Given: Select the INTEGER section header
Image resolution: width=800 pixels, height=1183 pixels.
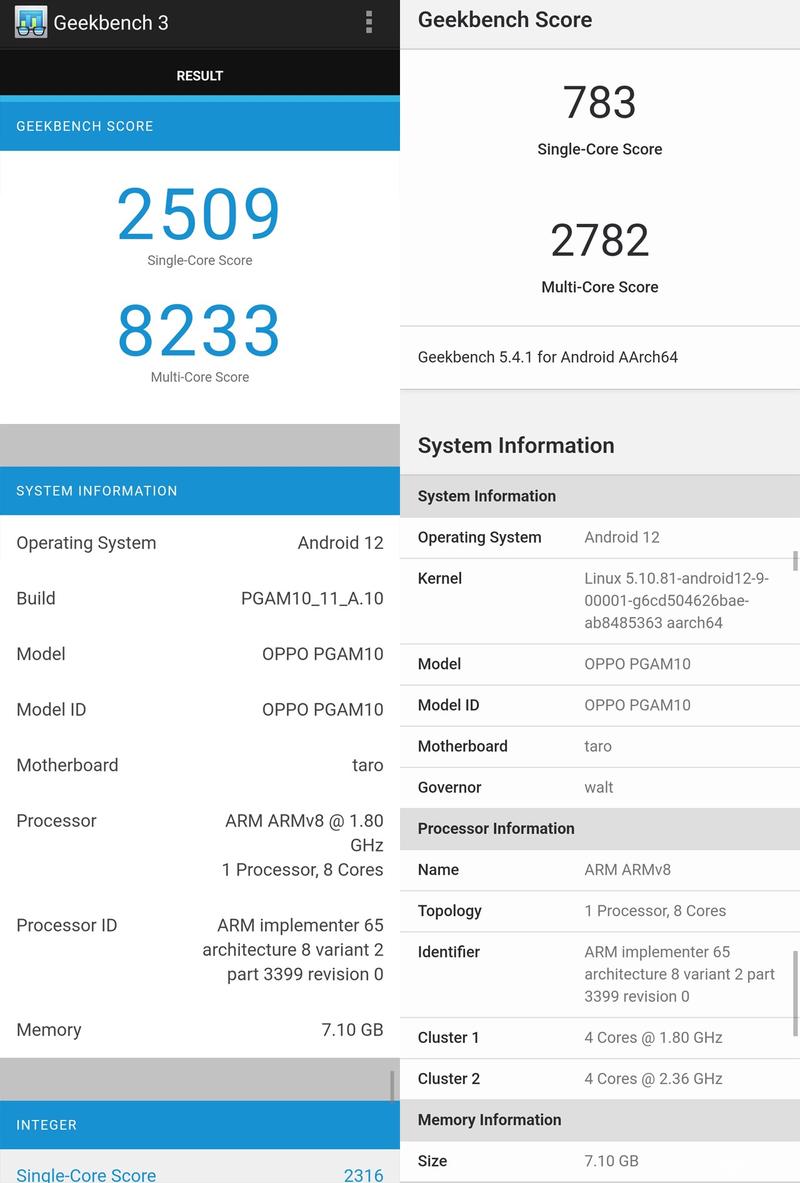Looking at the screenshot, I should click(200, 1124).
